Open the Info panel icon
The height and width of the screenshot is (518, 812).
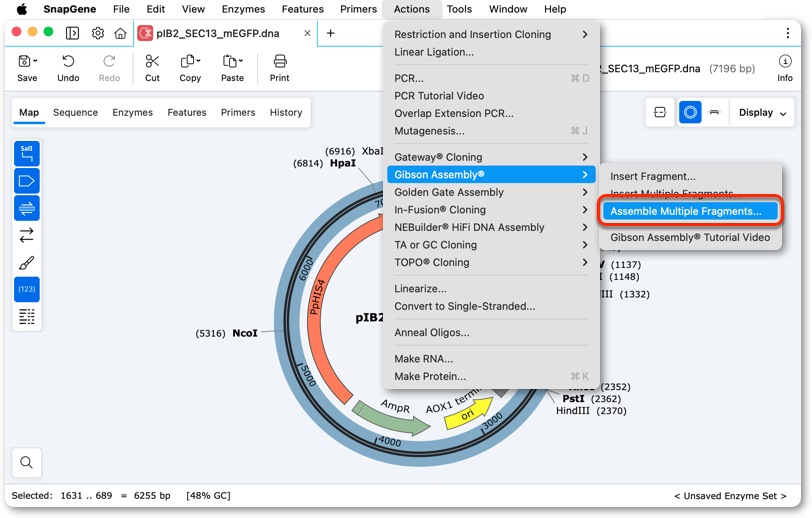coord(785,61)
